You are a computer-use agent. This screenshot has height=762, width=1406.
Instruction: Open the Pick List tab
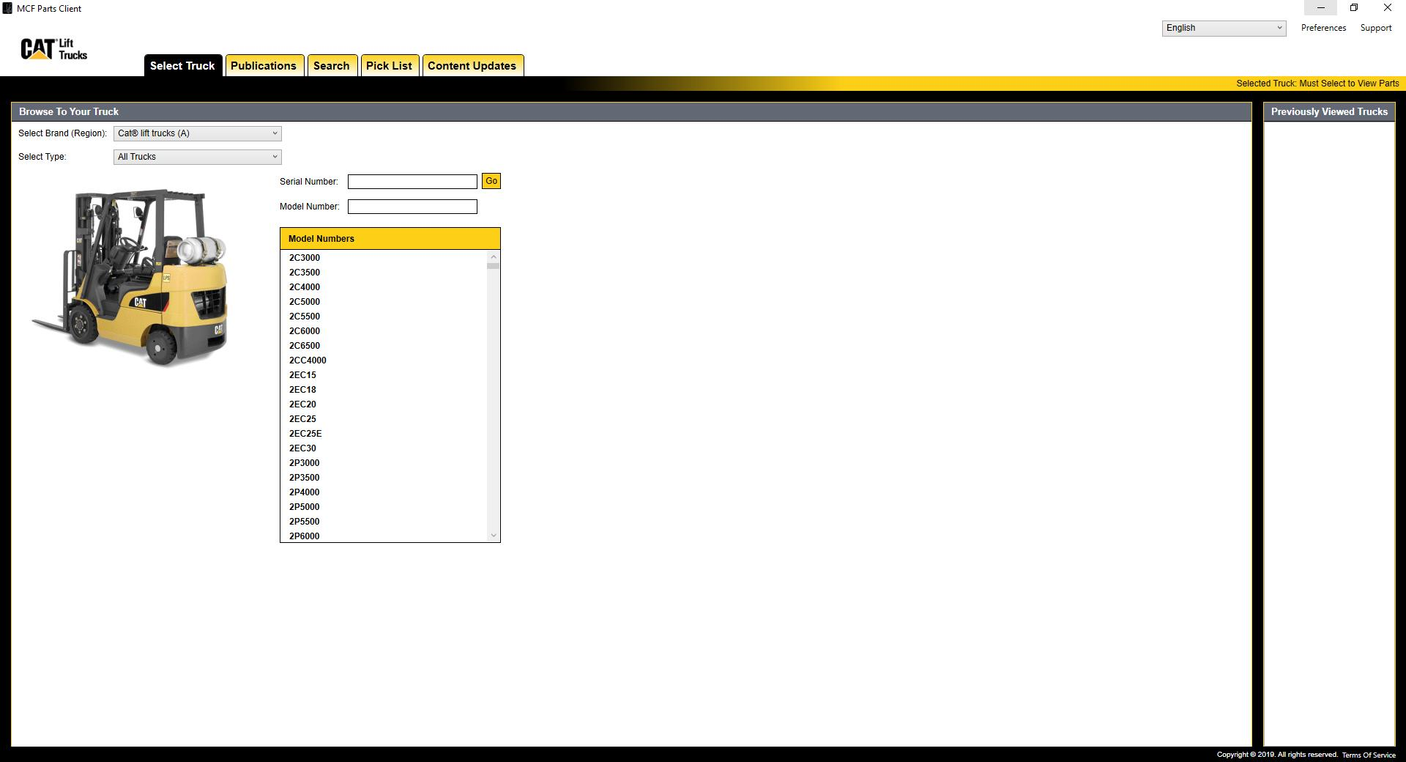pos(389,65)
